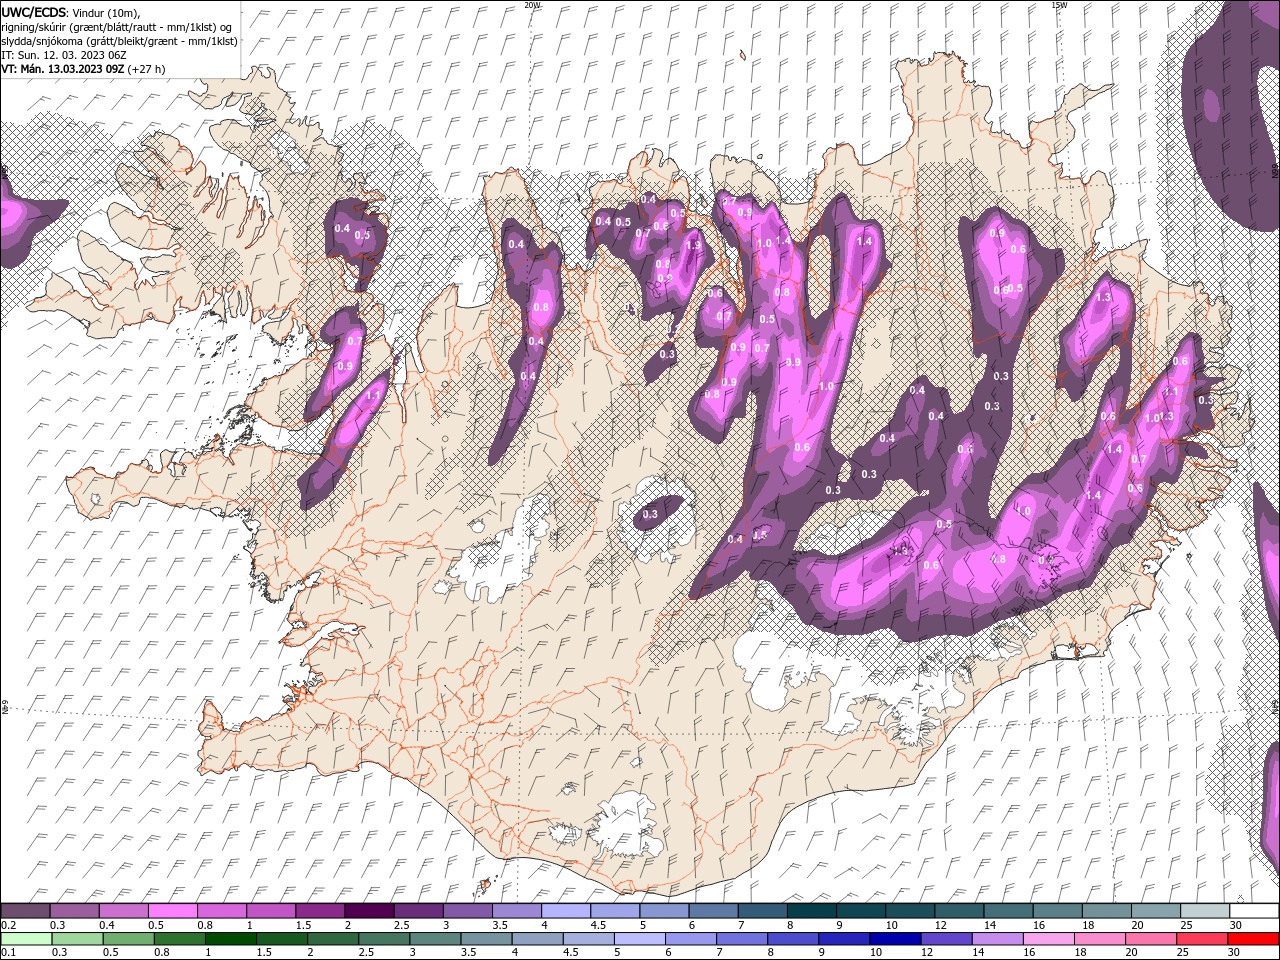Pick the dark green 1–1.5 swatch, bottom legend
This screenshot has height=960, width=1280.
[230, 939]
